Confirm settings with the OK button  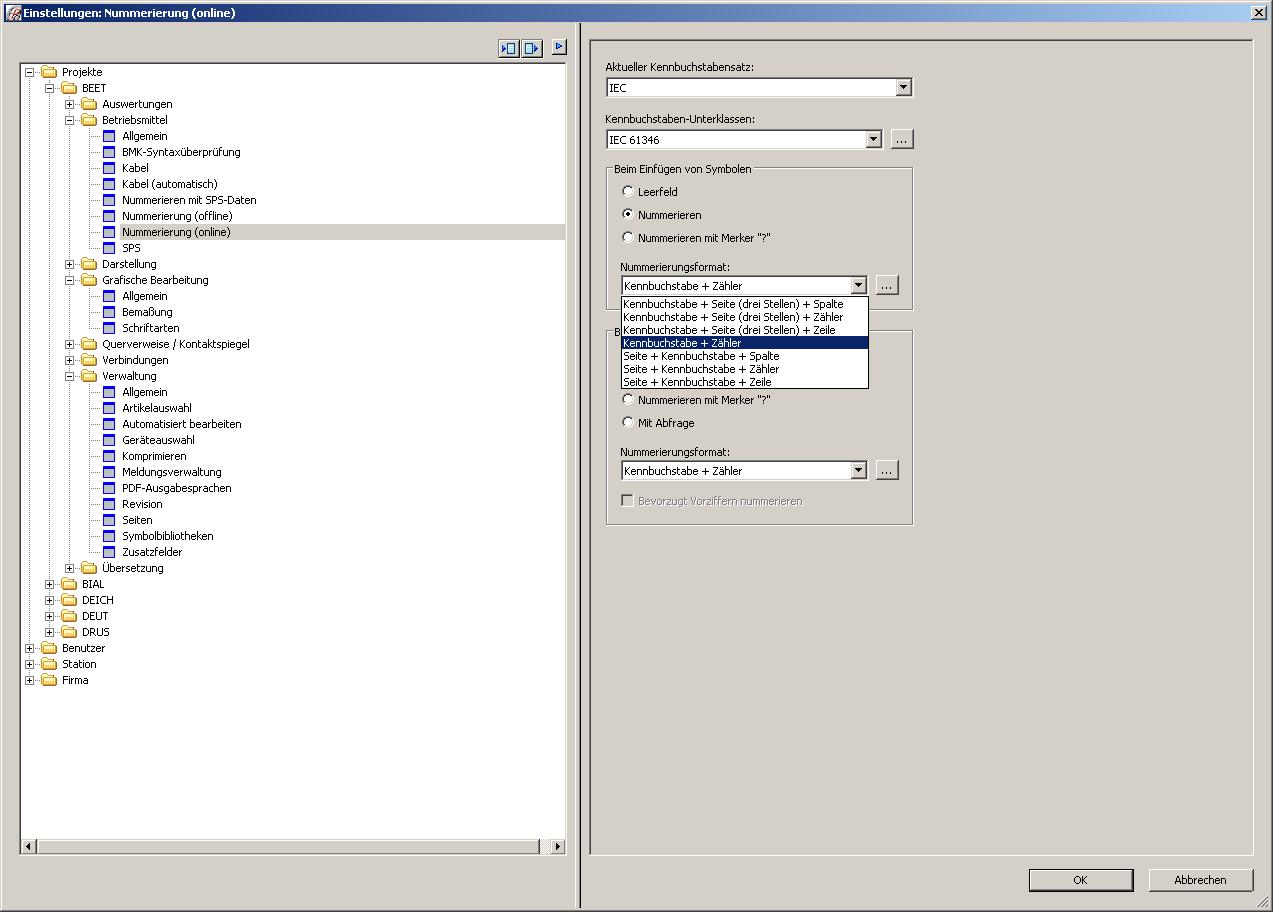point(1080,880)
